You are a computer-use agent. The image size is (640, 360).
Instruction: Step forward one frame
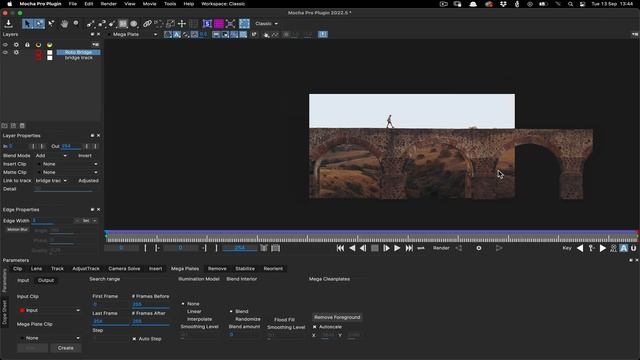[386, 248]
